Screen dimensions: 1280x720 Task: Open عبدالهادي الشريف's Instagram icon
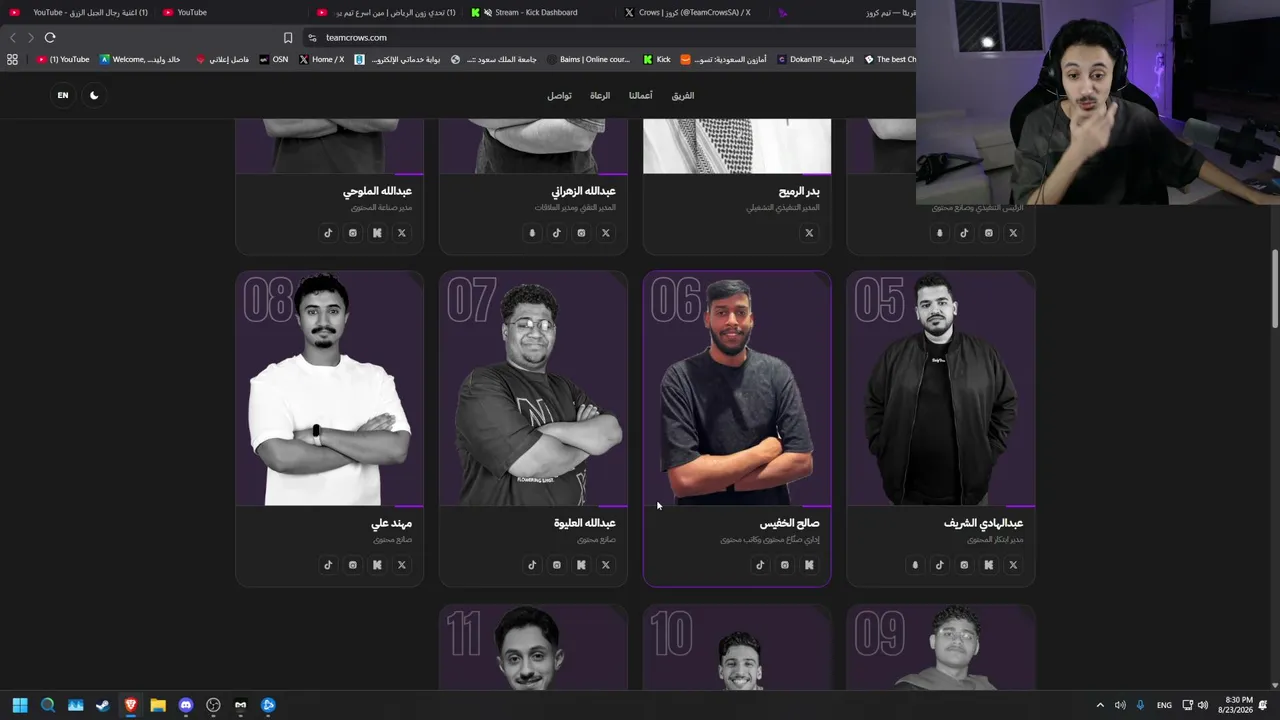click(964, 565)
